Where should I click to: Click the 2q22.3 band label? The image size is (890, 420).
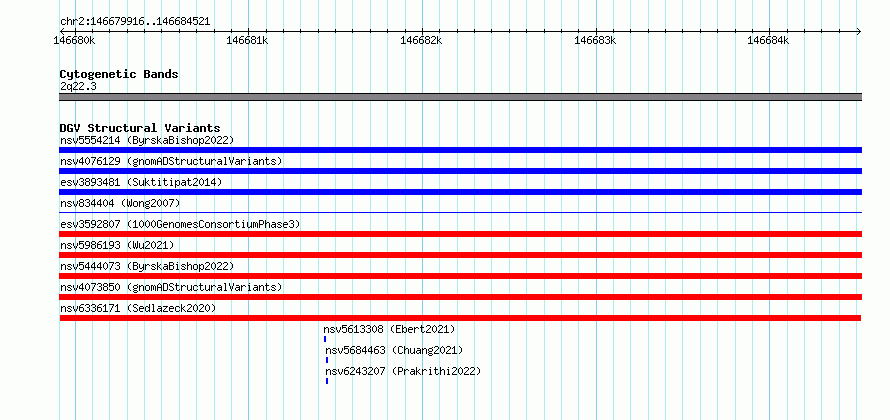click(x=77, y=86)
